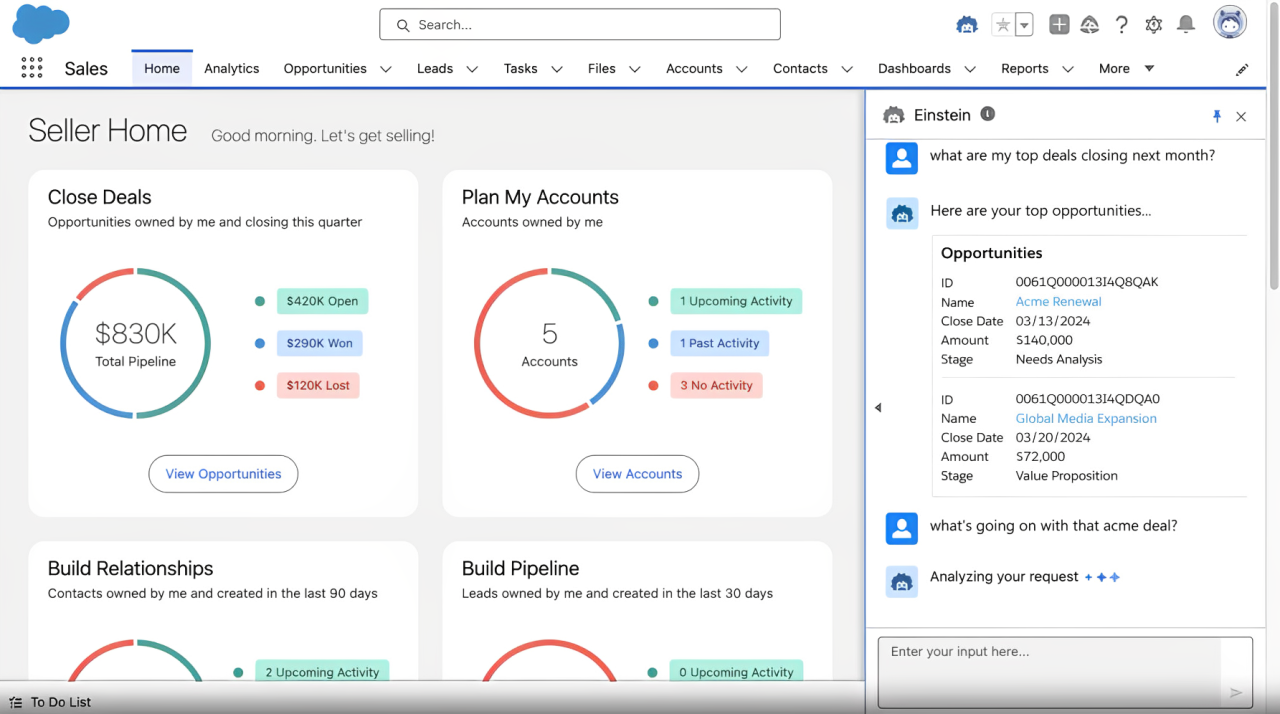Image resolution: width=1280 pixels, height=714 pixels.
Task: Expand the Opportunities tab chevron
Action: [386, 69]
